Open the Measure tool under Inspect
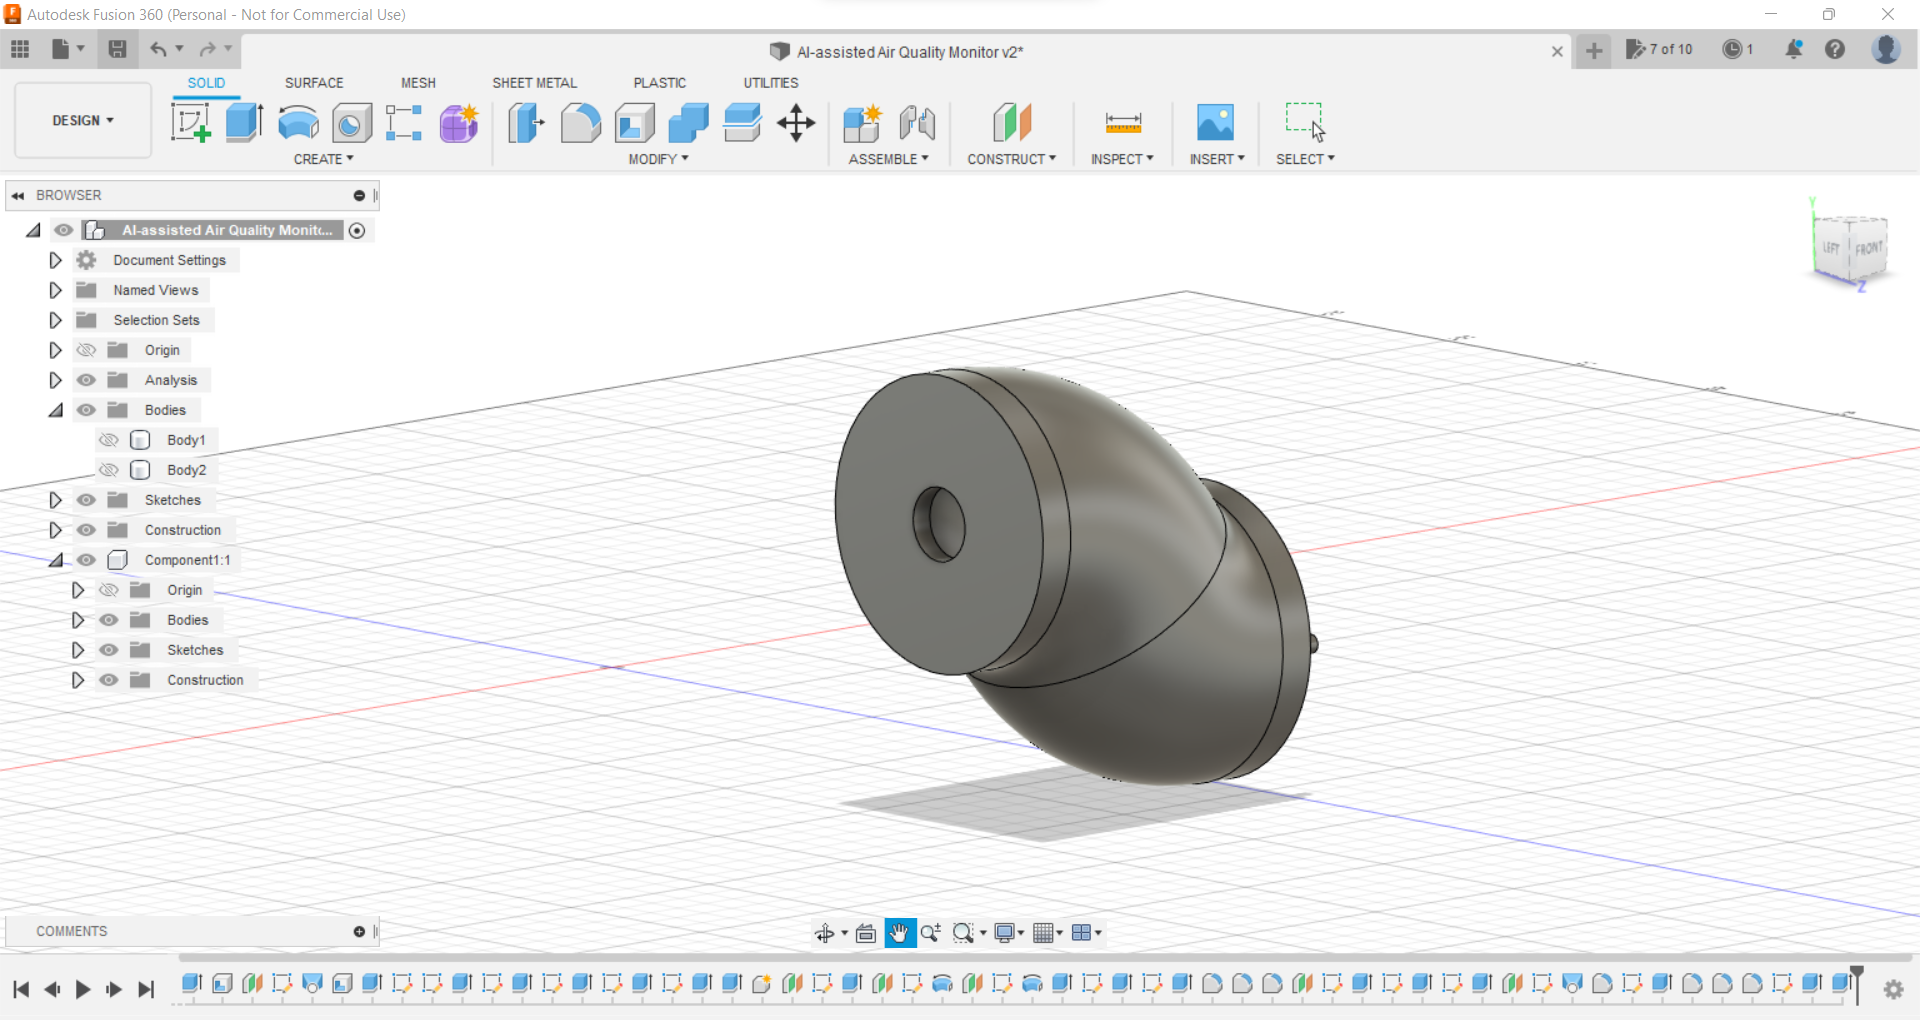This screenshot has height=1020, width=1920. 1122,122
